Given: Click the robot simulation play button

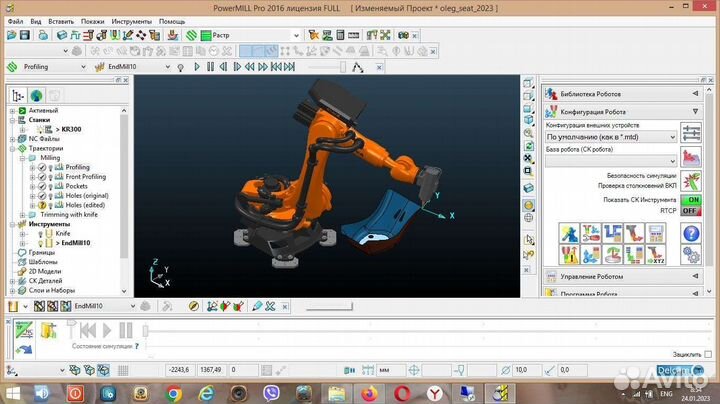Looking at the screenshot, I should pyautogui.click(x=107, y=330).
